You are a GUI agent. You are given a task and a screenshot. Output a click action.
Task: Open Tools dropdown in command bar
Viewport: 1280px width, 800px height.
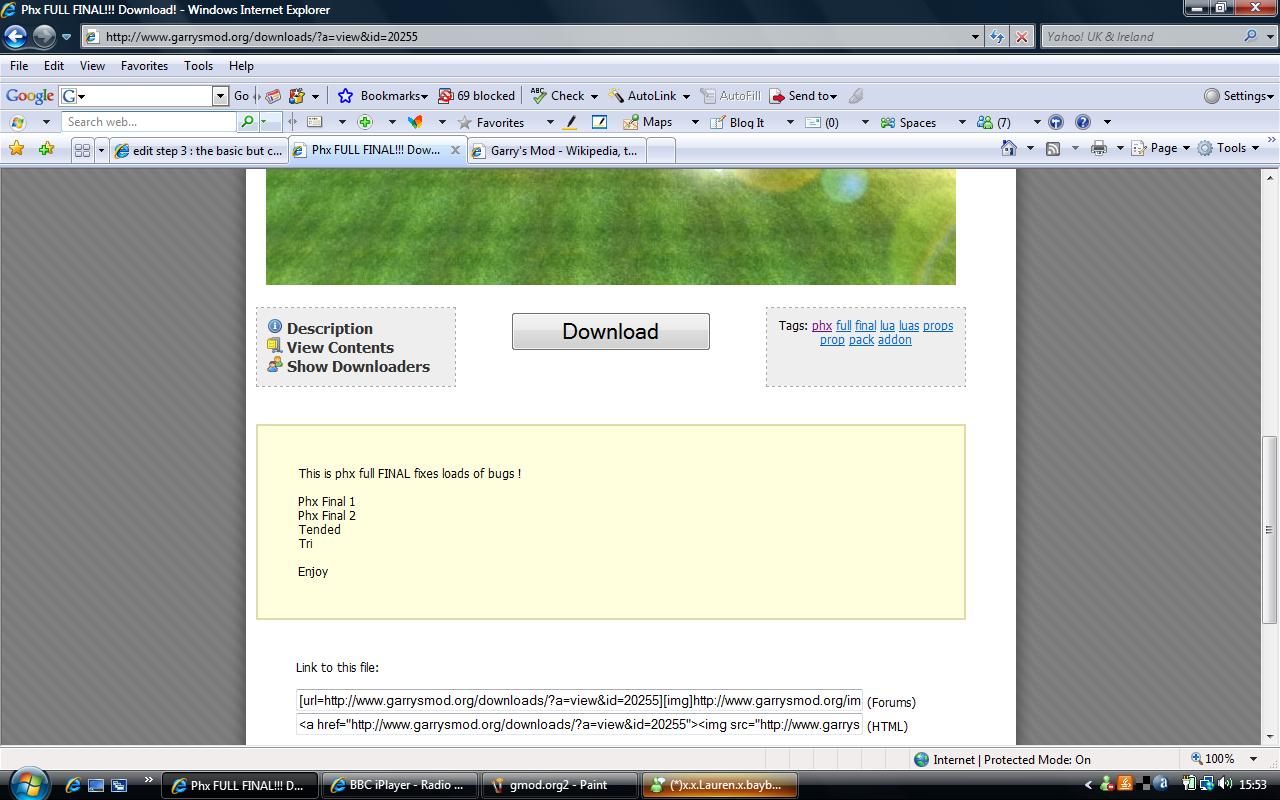click(x=1229, y=148)
